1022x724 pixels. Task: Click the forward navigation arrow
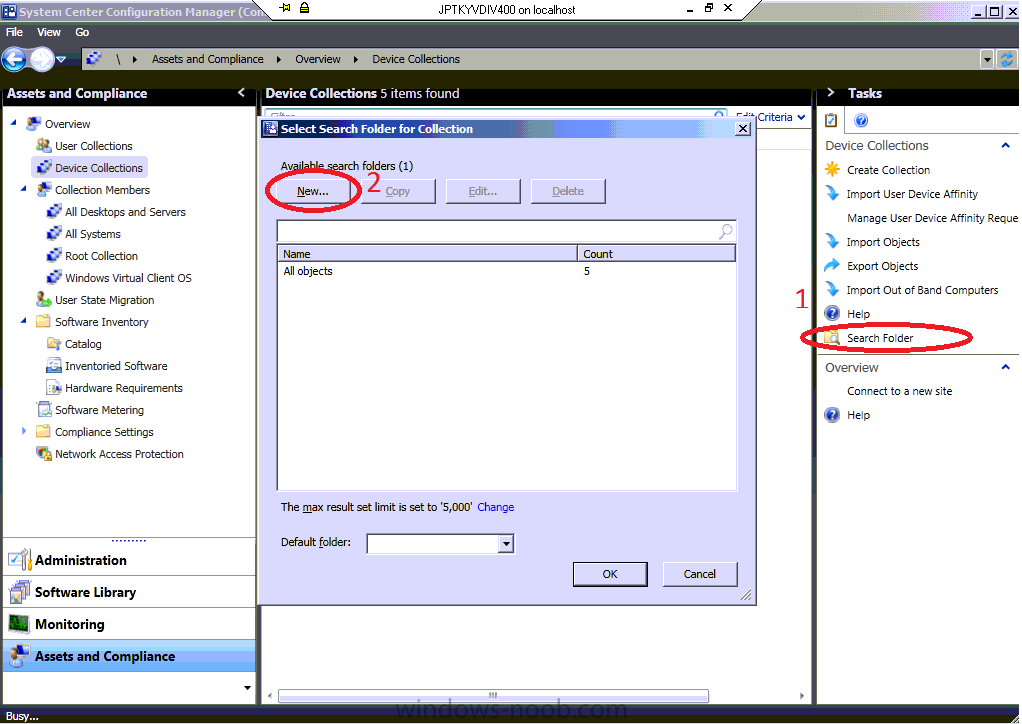point(41,60)
